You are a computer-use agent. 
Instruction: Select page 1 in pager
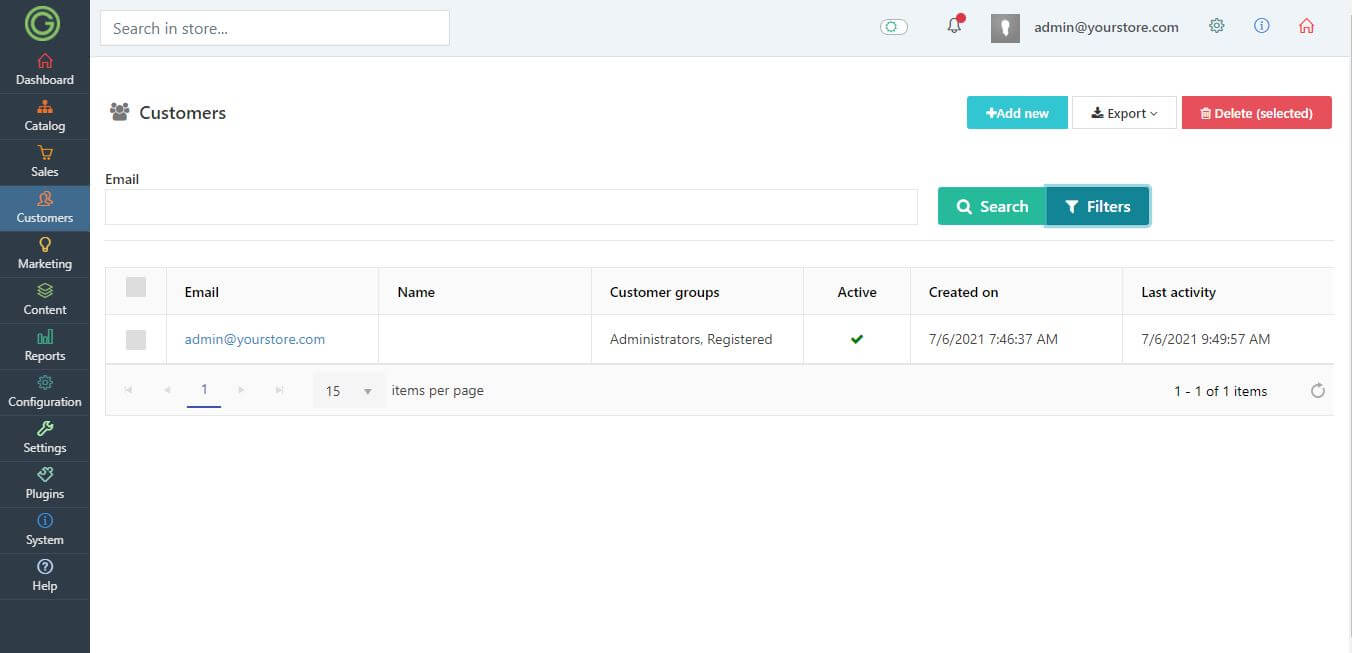(204, 390)
